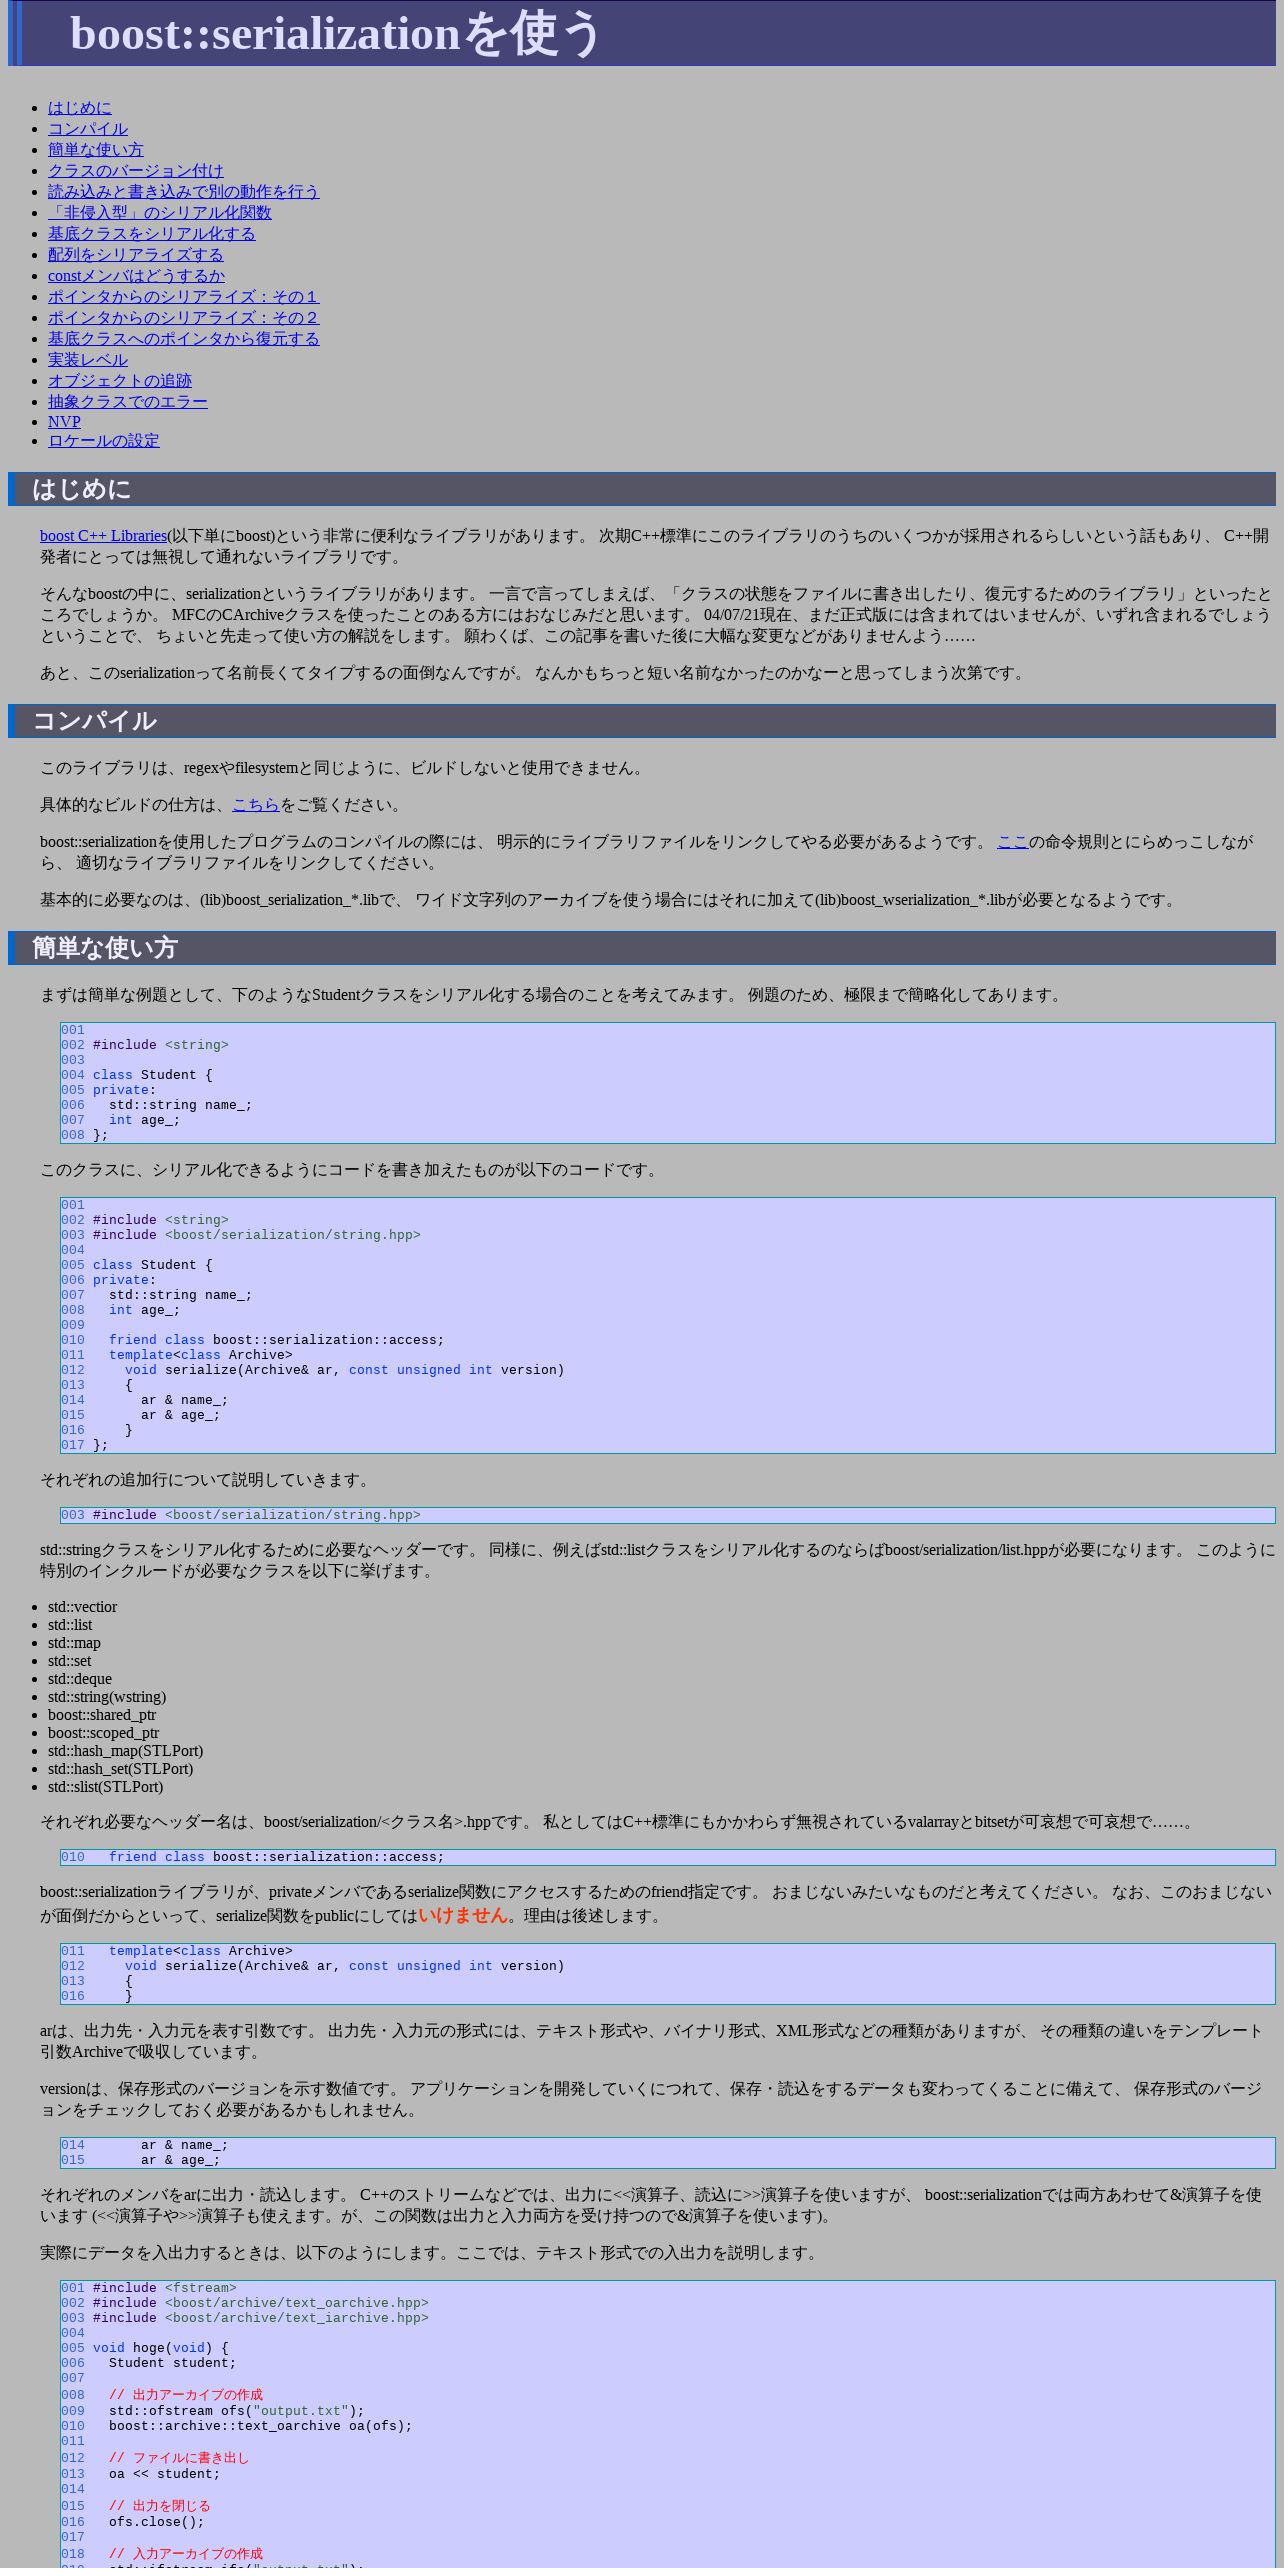Jump to 基底クラスへのポインタから復元する link
Viewport: 1284px width, 2568px height.
click(184, 339)
